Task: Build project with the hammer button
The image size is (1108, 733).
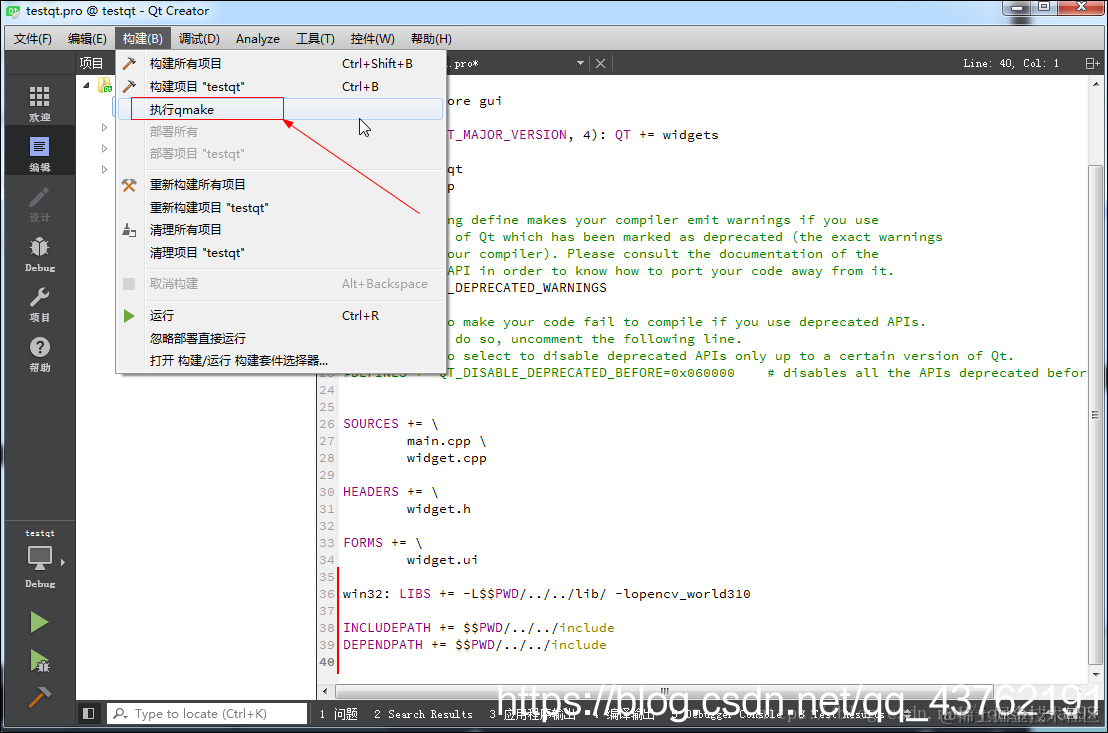Action: pos(40,698)
